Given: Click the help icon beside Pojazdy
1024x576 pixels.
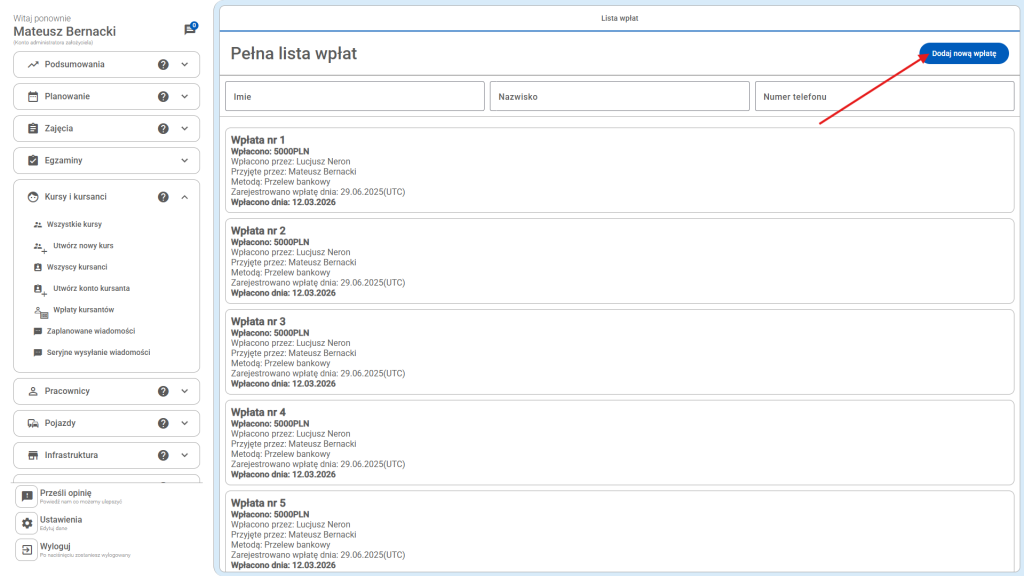Looking at the screenshot, I should click(163, 423).
